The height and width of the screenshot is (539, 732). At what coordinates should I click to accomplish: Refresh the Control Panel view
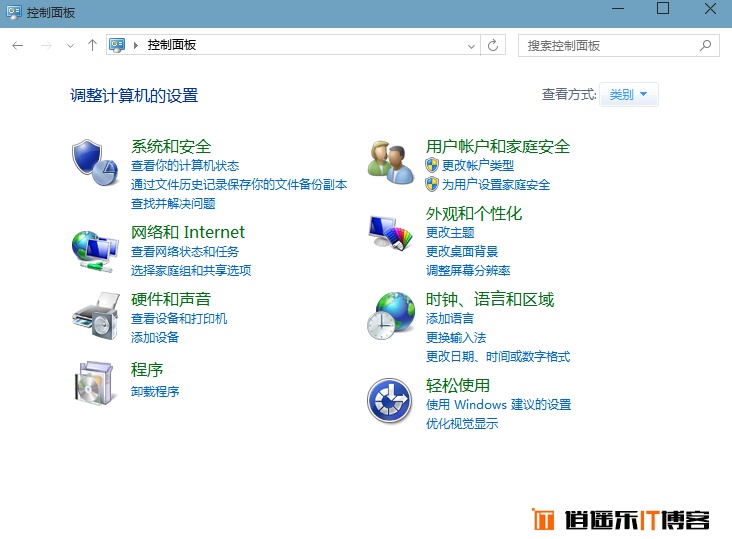pos(493,45)
